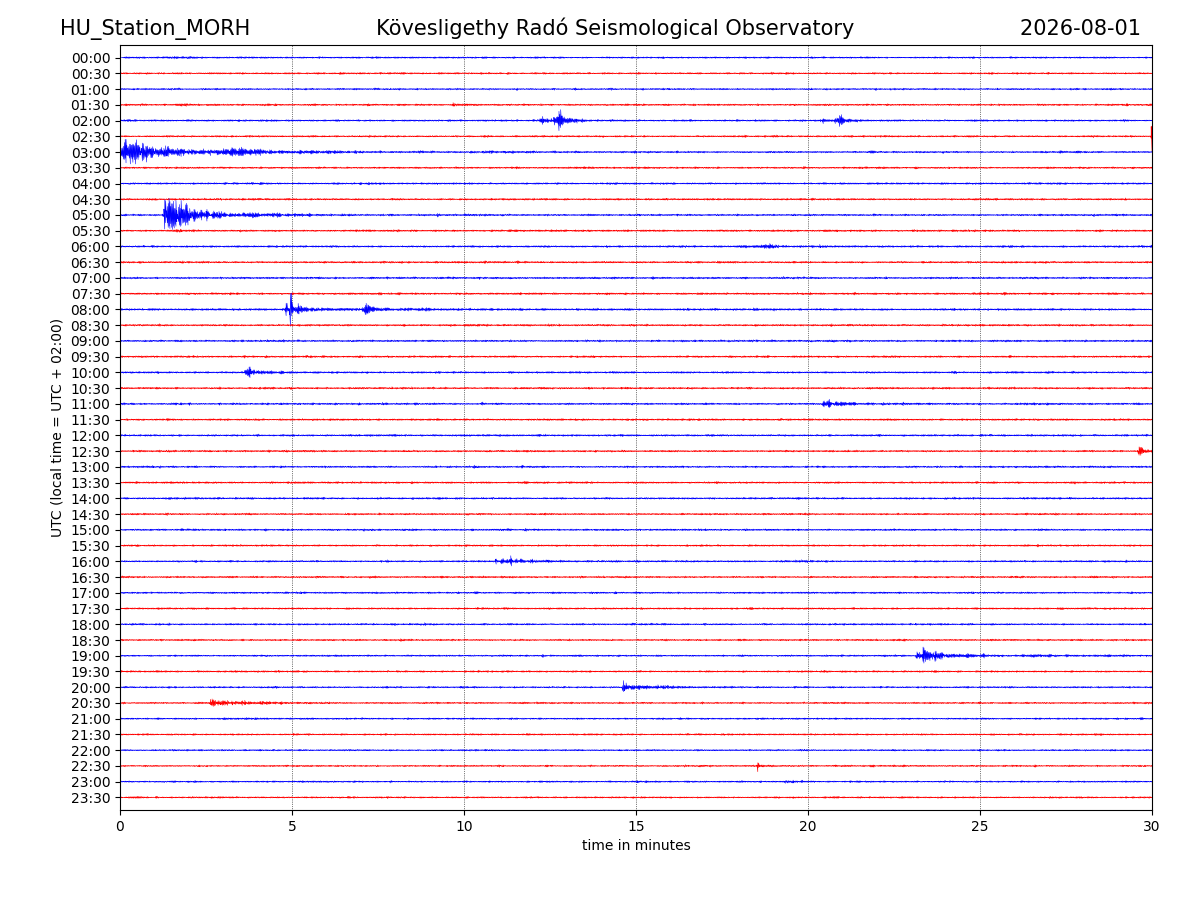Click the x-axis tick label 15
This screenshot has height=900, width=1200.
tap(636, 826)
